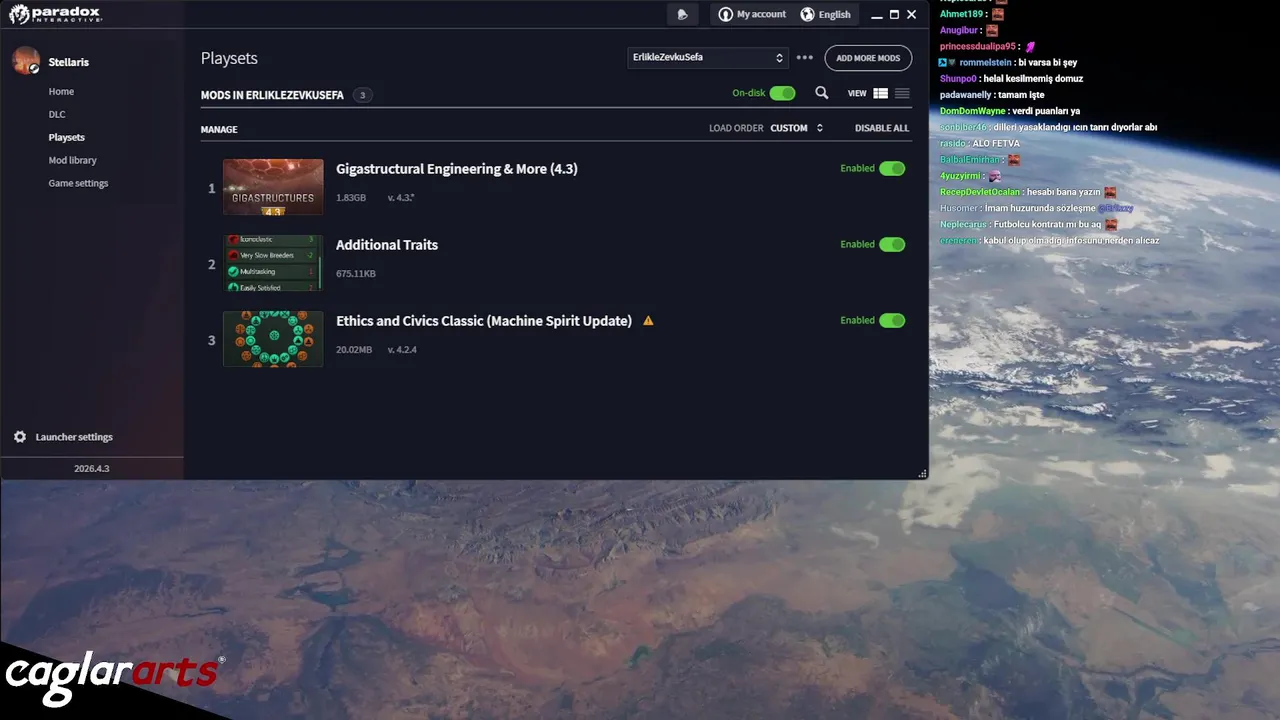Click the Additional Traits thumbnail

273,263
